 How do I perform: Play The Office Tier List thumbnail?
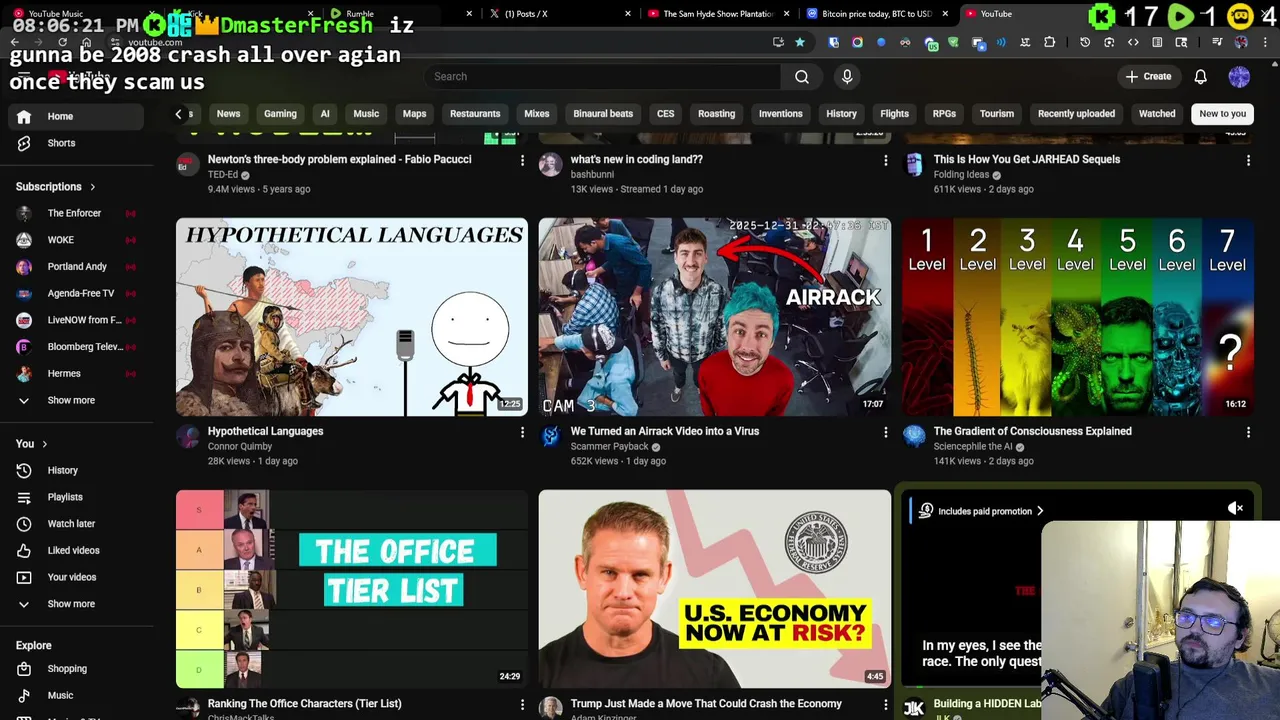coord(352,589)
